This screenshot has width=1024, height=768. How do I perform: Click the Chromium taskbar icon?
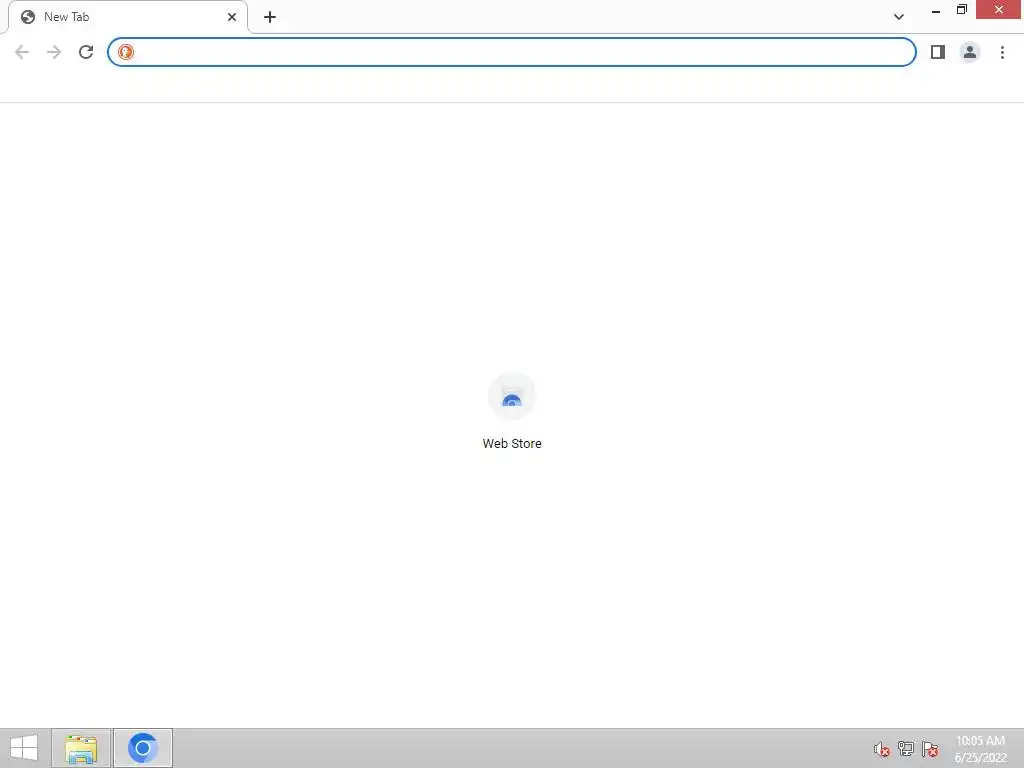pyautogui.click(x=143, y=748)
